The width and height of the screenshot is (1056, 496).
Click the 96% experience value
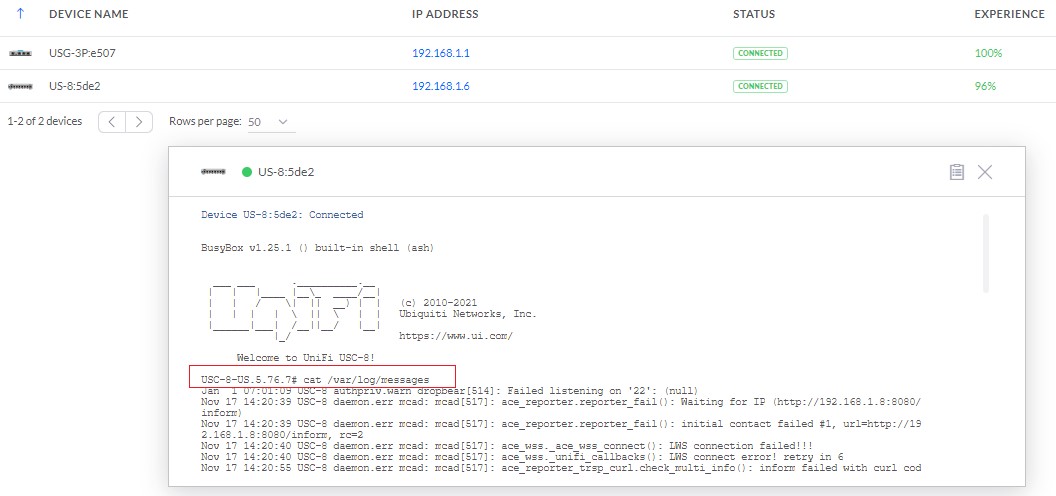(x=985, y=86)
